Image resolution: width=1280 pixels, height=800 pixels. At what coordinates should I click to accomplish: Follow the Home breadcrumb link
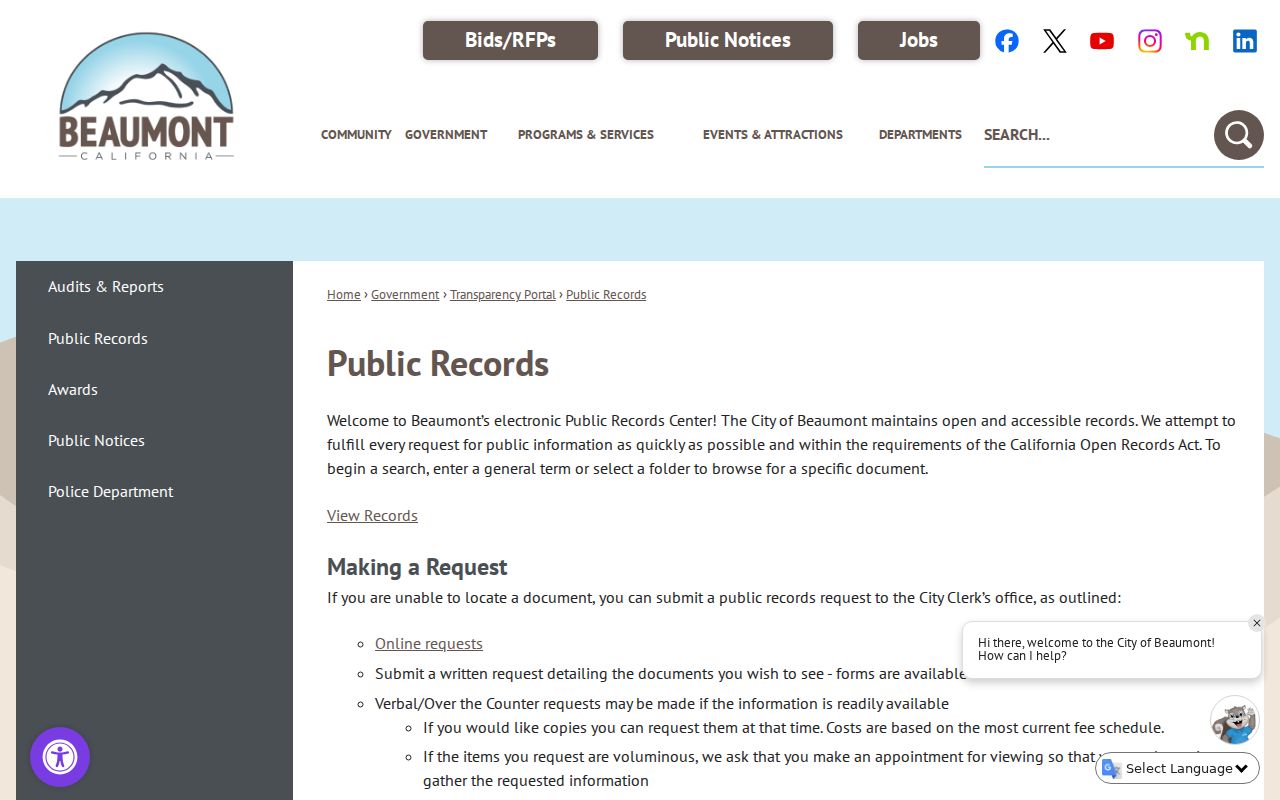click(x=343, y=295)
